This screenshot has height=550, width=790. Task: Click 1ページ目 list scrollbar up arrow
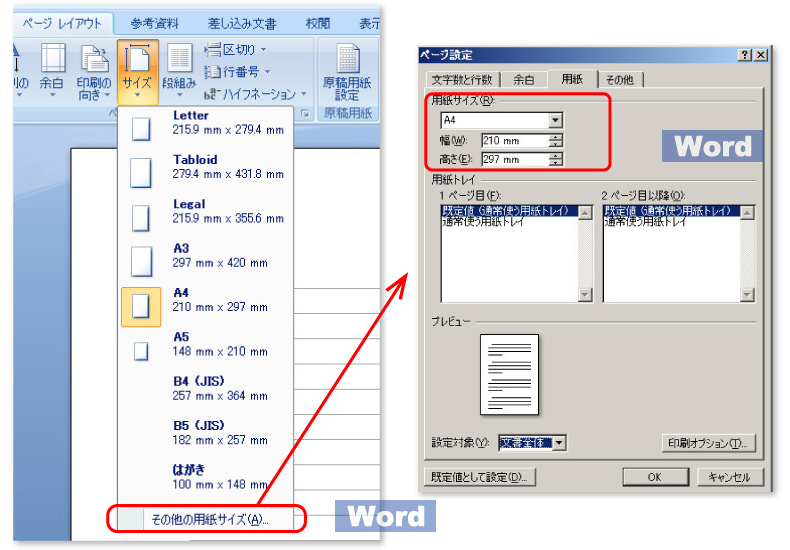[585, 213]
